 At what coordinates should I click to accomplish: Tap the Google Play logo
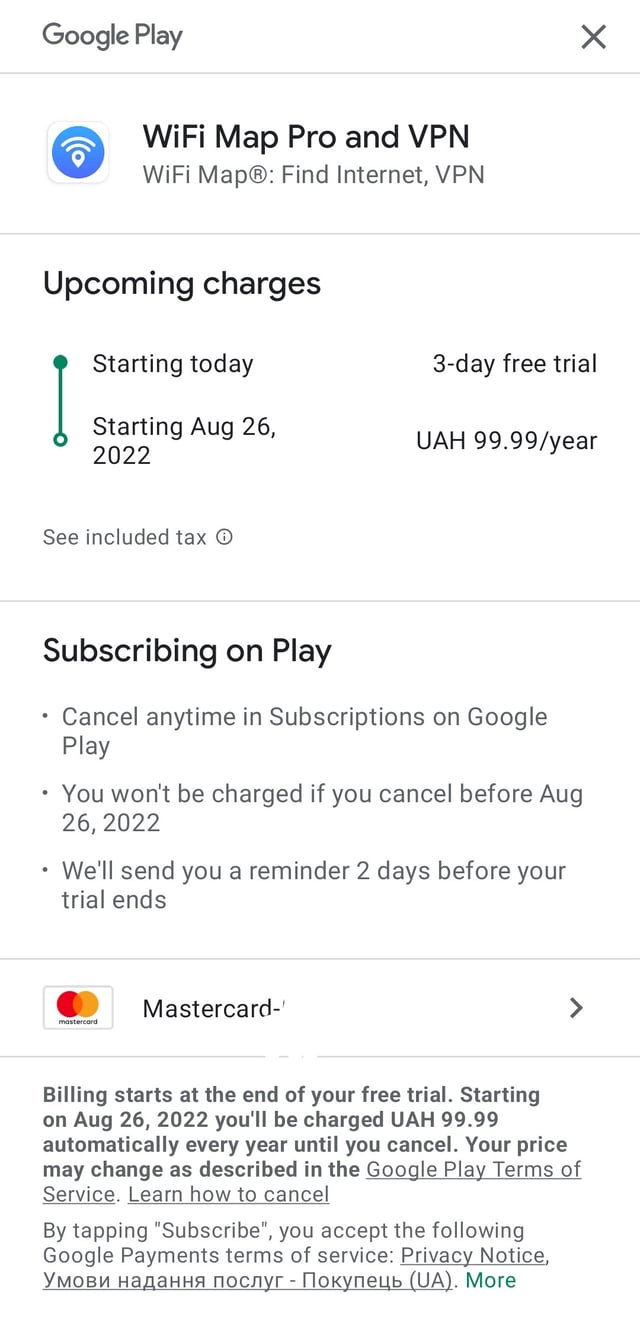pos(112,37)
